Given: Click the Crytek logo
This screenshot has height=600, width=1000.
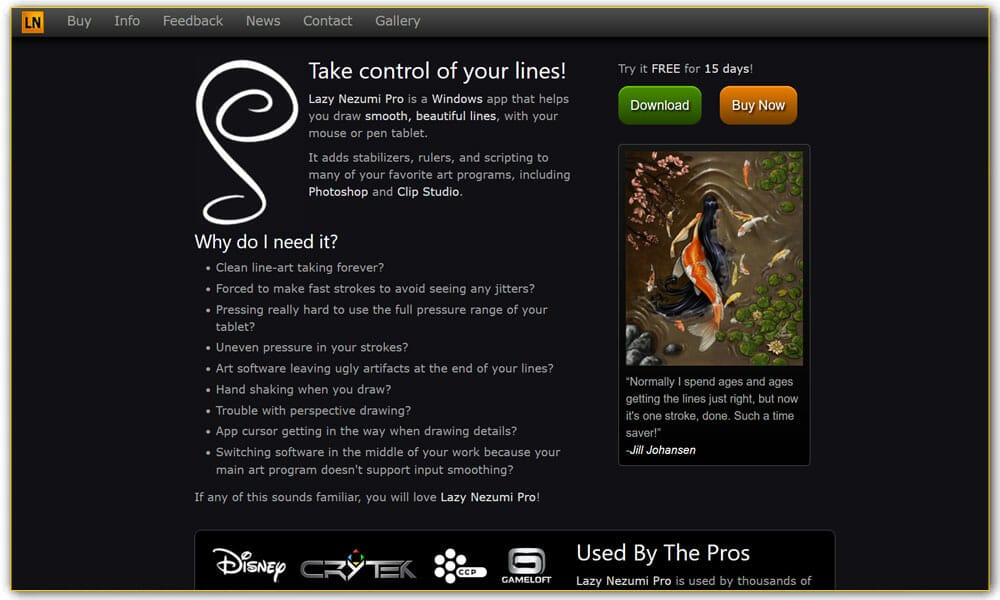Looking at the screenshot, I should [358, 566].
